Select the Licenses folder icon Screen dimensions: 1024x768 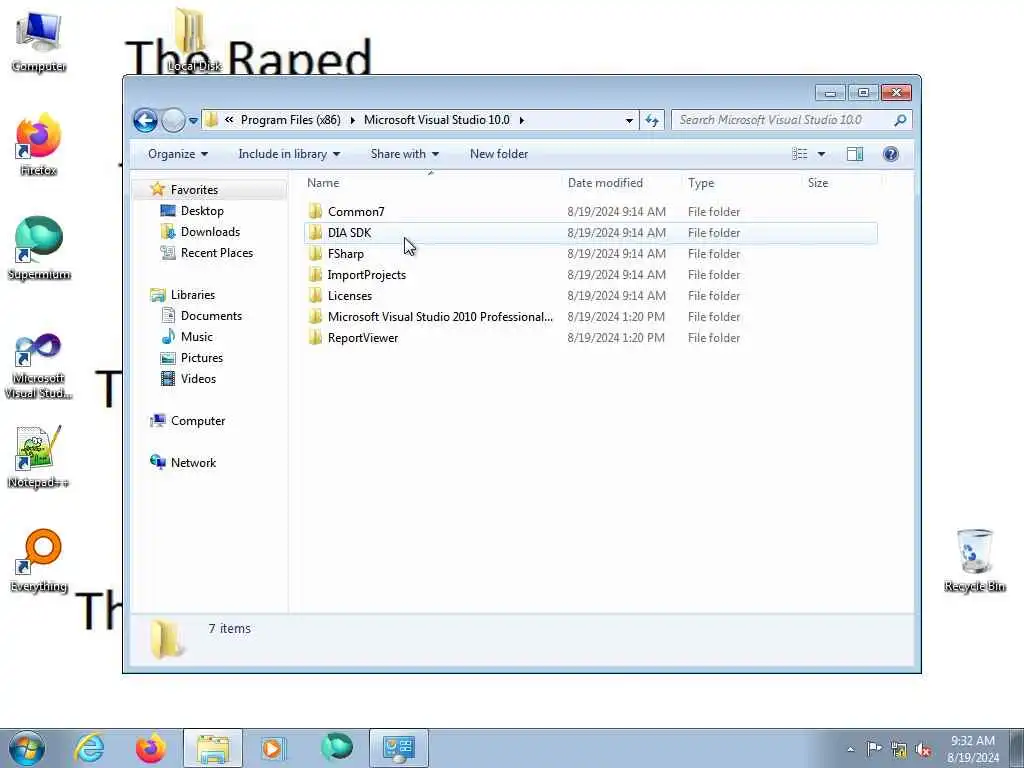point(315,295)
